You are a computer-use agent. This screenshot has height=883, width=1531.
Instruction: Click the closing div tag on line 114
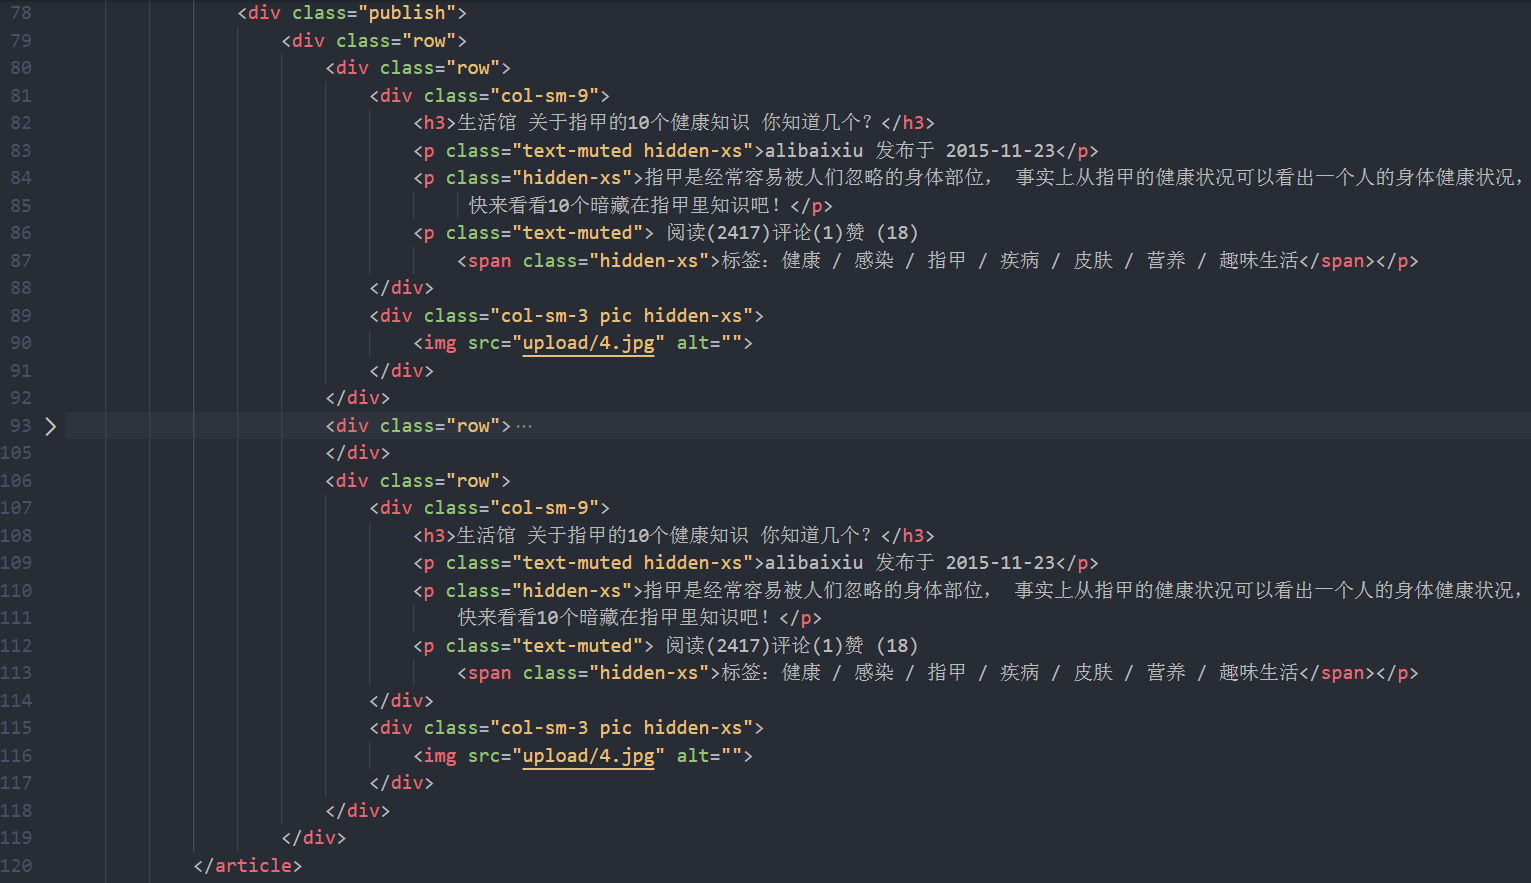[x=402, y=701]
